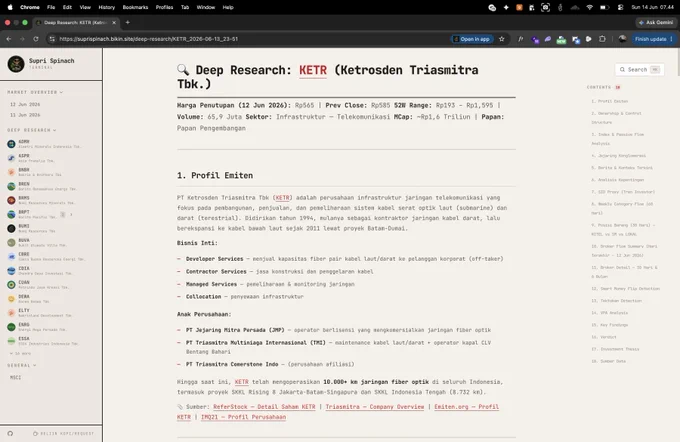Screen dimensions: 680x442
Task: Collapse the Deep Research section
Action: pos(32,130)
